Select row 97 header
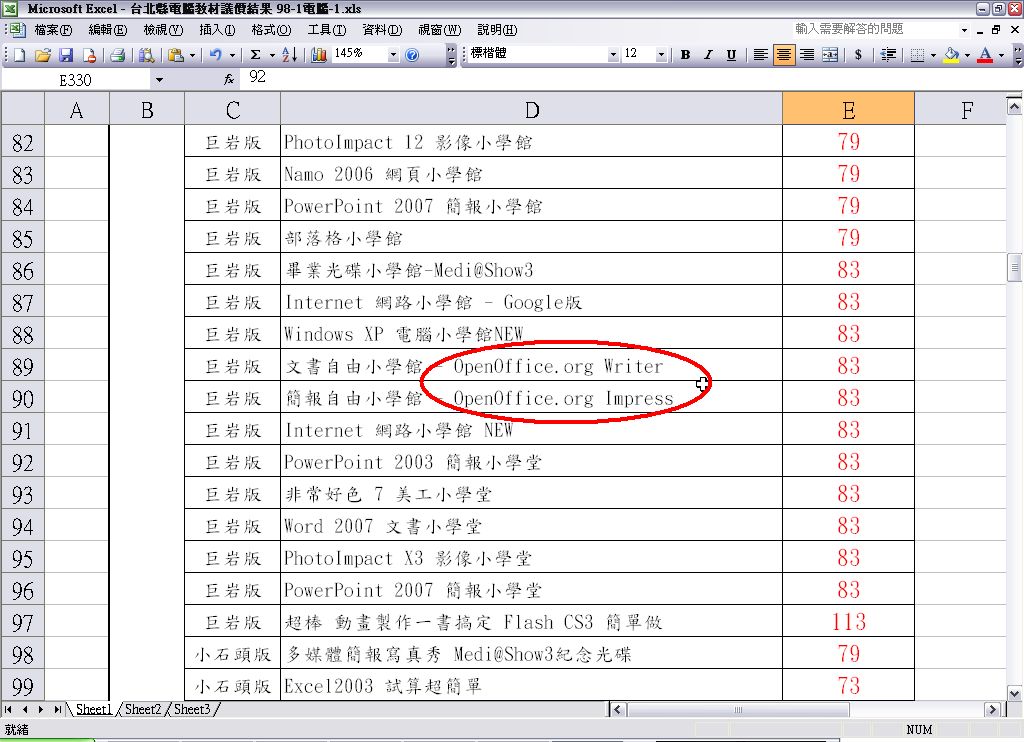 click(x=22, y=622)
